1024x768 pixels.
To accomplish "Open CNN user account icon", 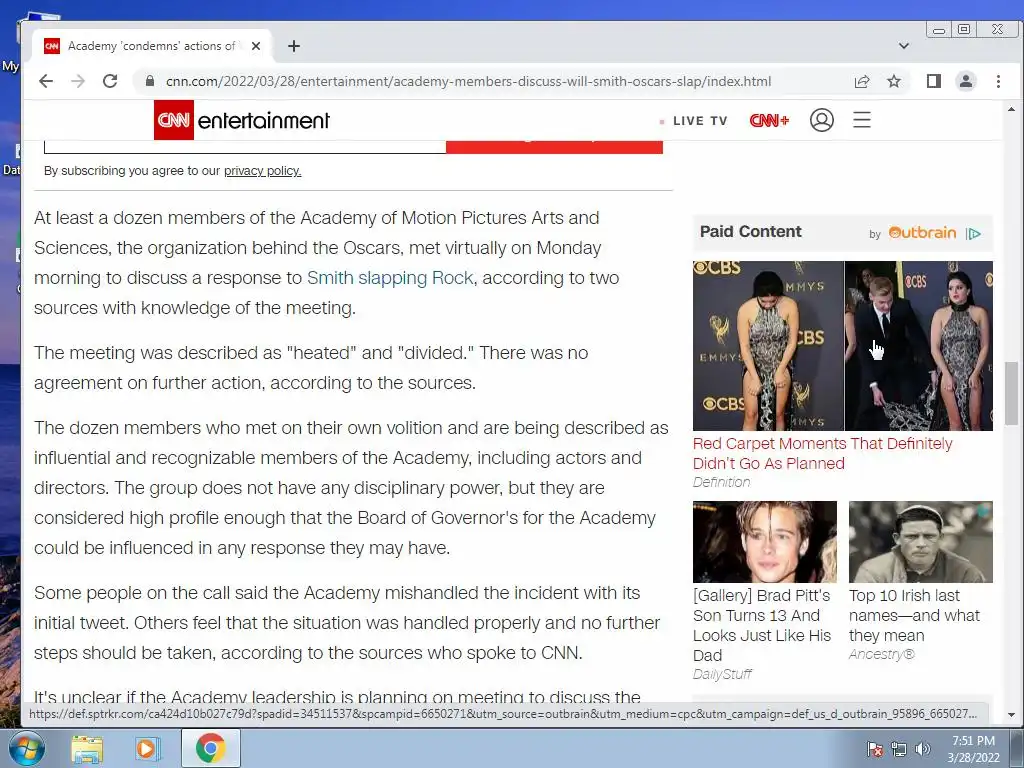I will (822, 120).
